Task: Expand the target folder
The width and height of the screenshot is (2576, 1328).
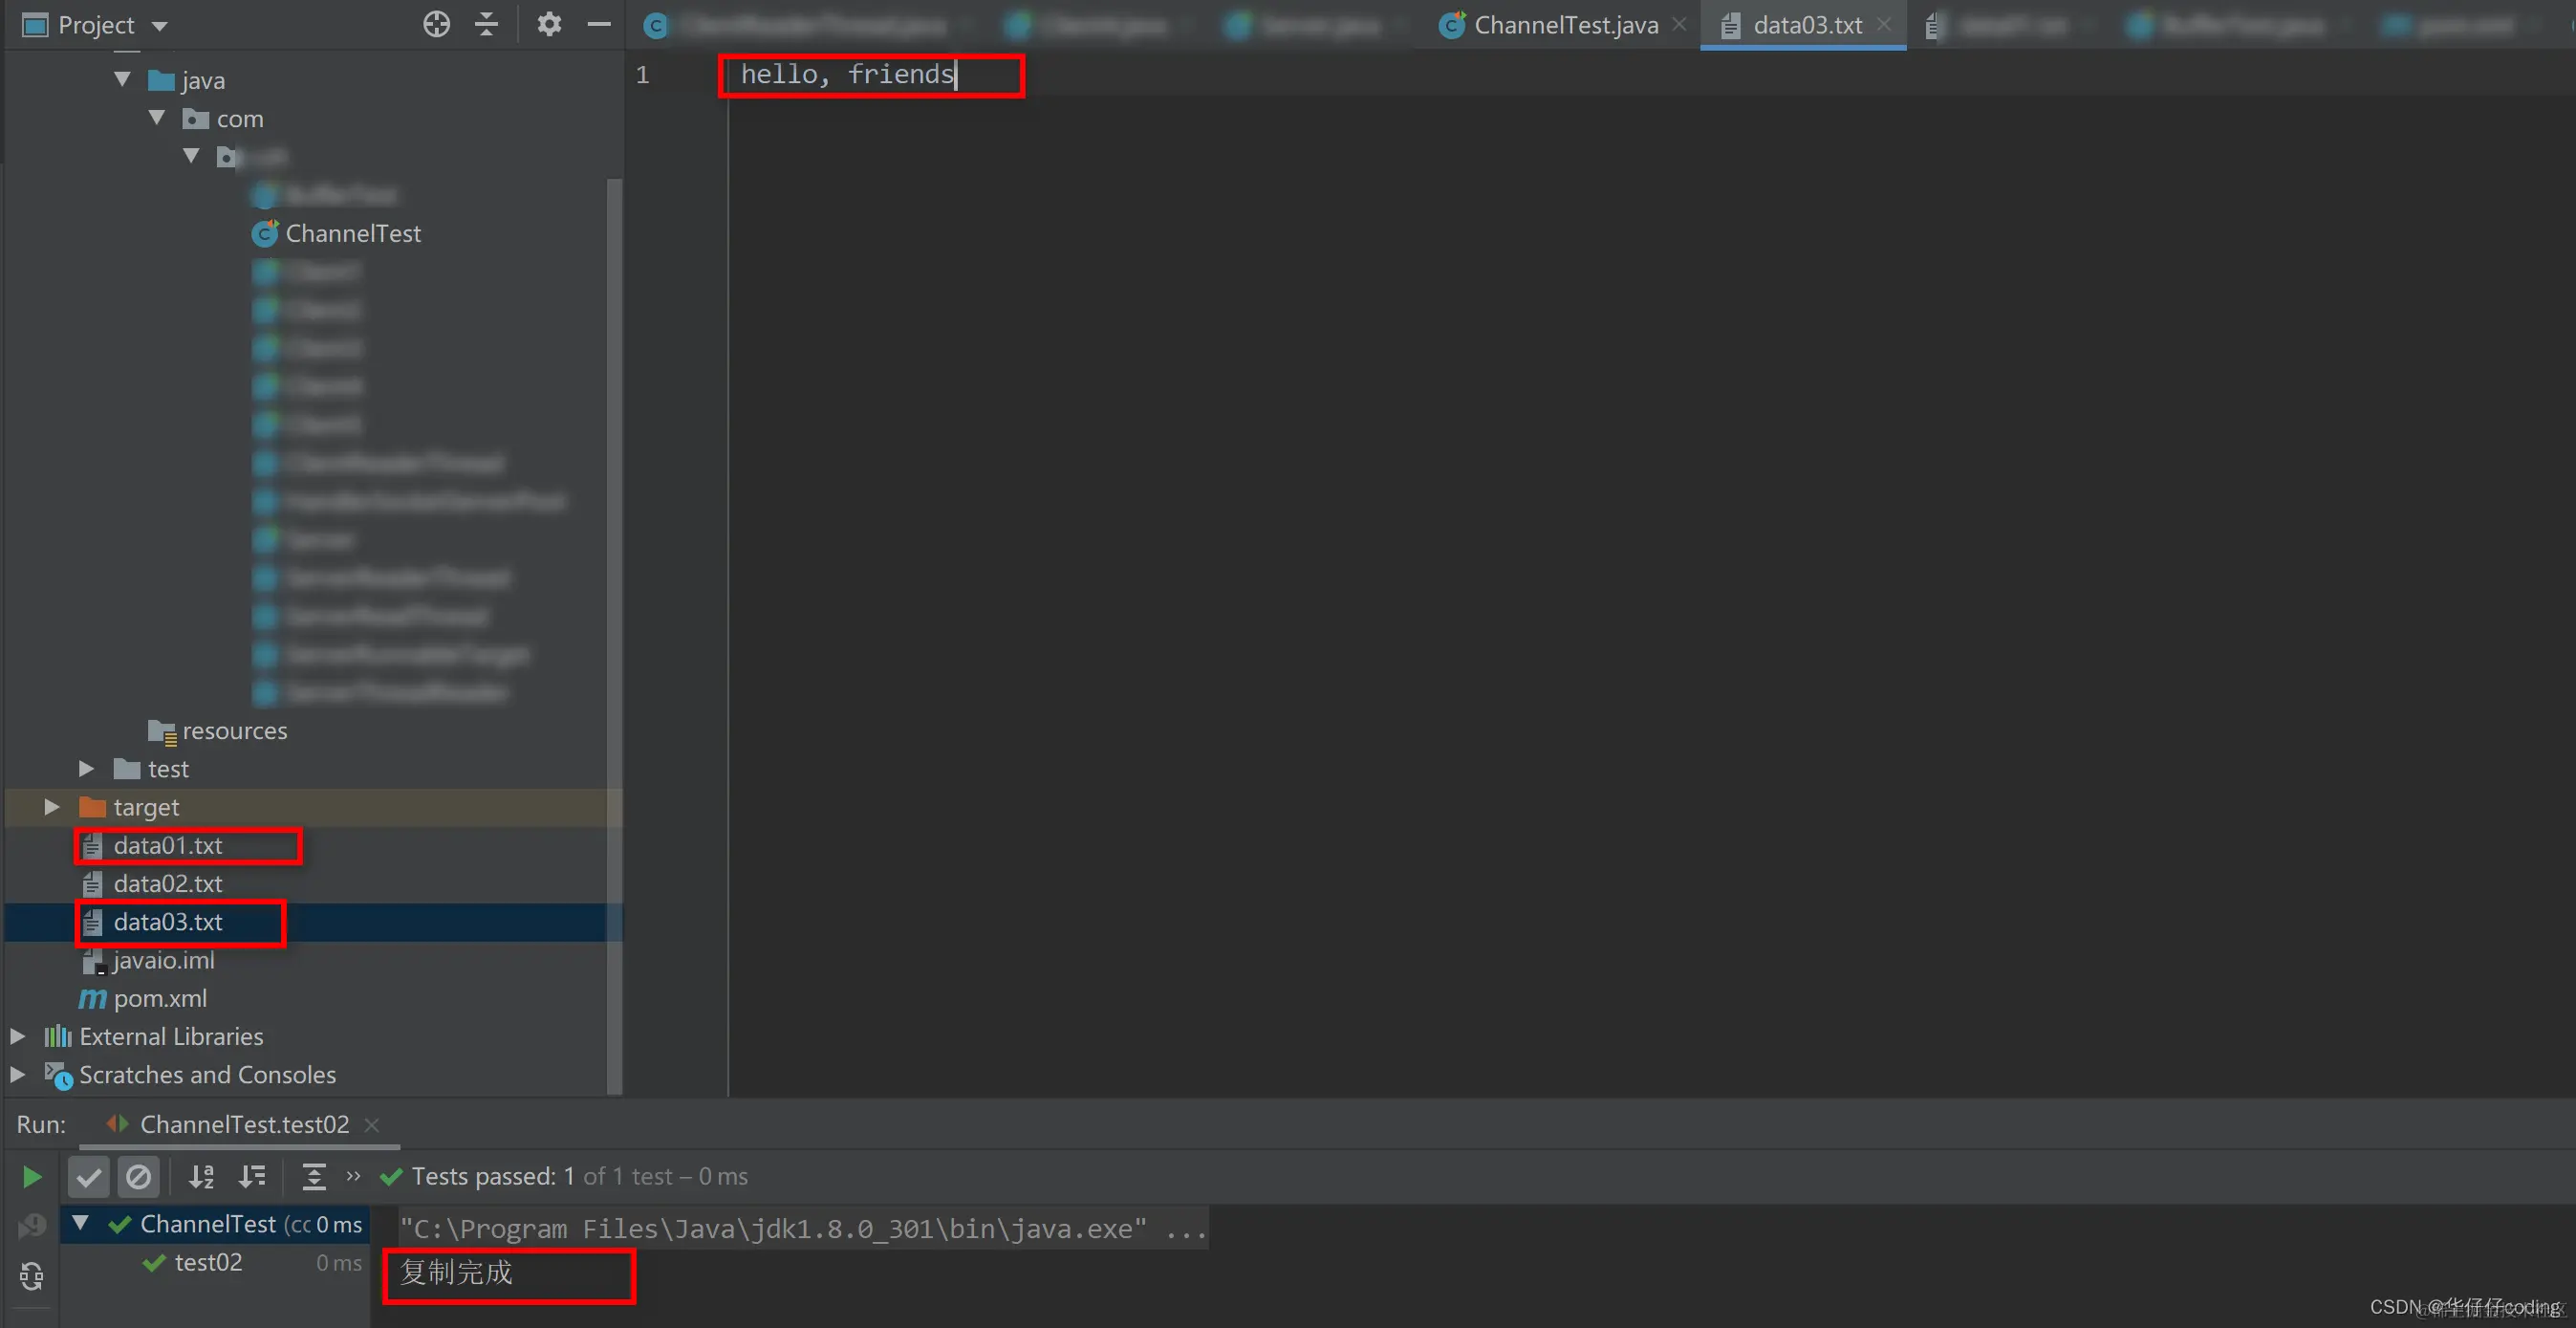Action: [52, 807]
